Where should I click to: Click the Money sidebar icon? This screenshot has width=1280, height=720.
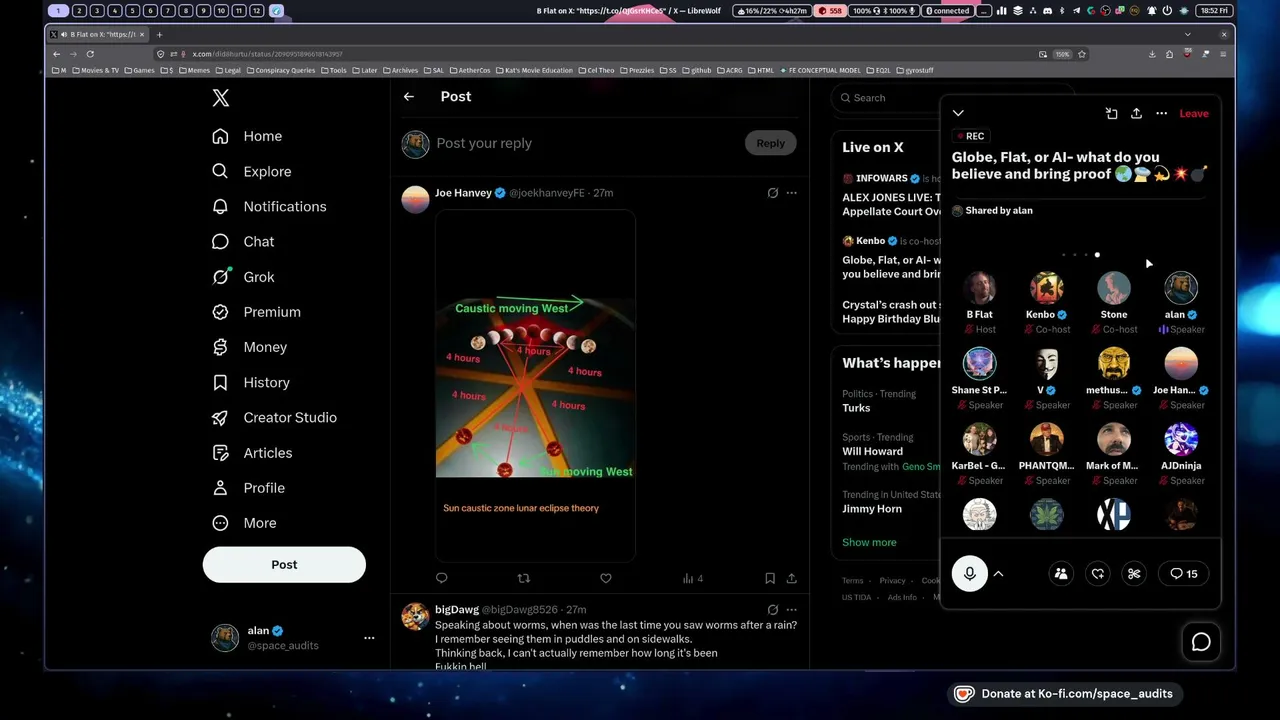(221, 347)
